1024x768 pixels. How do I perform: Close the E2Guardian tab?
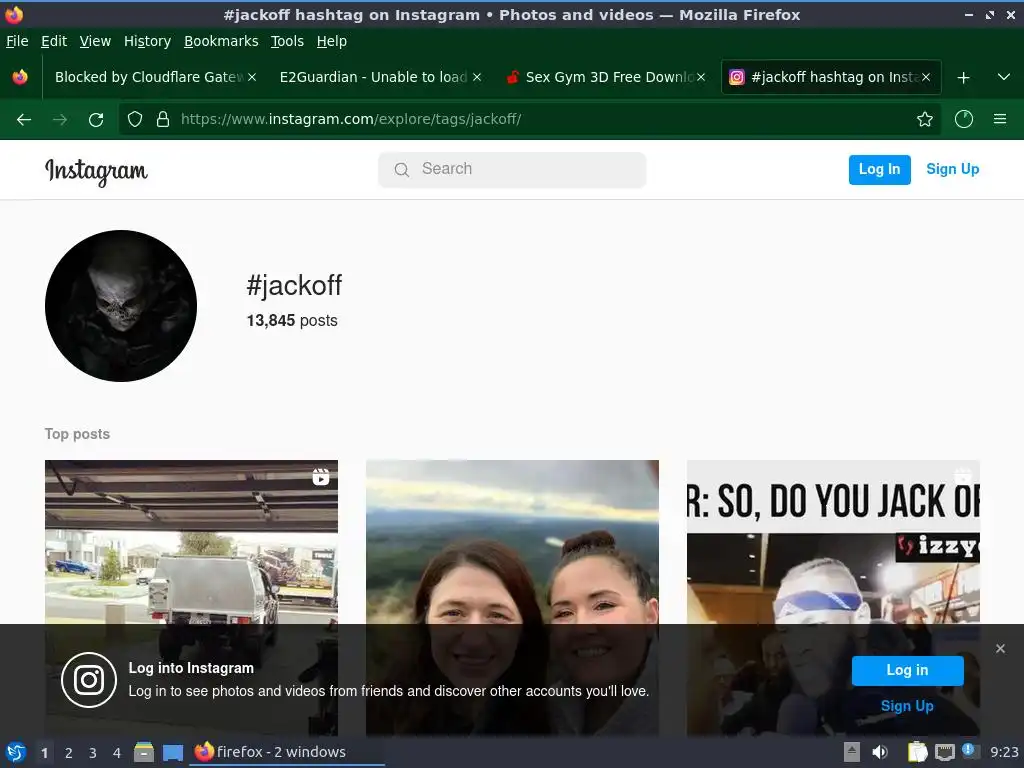point(477,77)
